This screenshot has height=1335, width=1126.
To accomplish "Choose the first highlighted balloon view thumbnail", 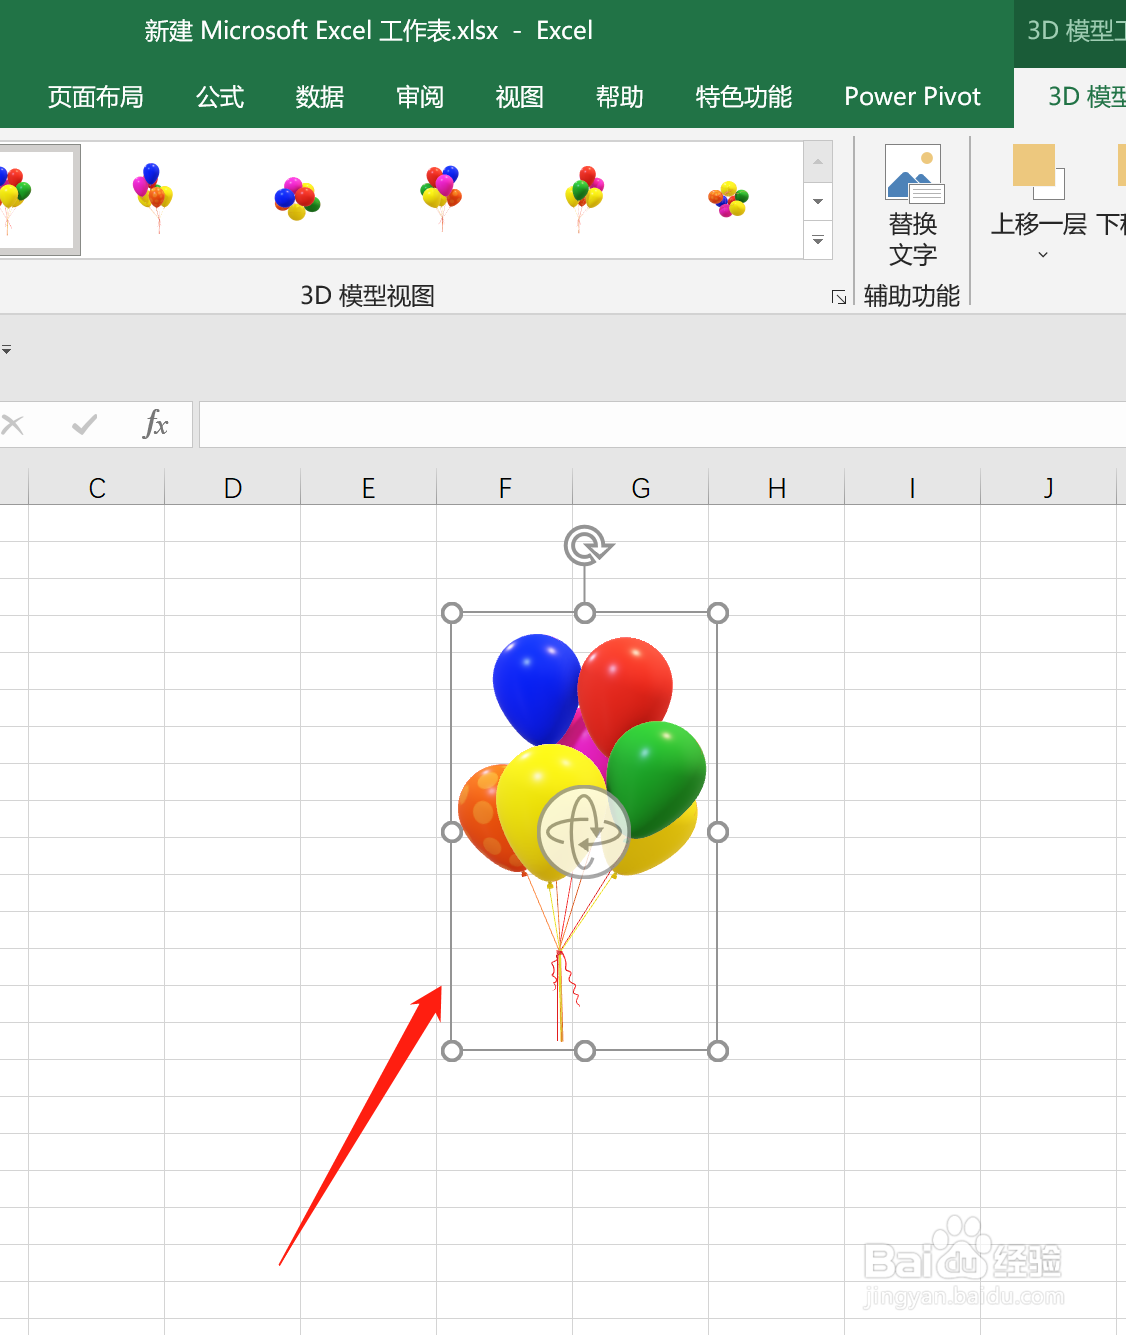I will coord(38,199).
